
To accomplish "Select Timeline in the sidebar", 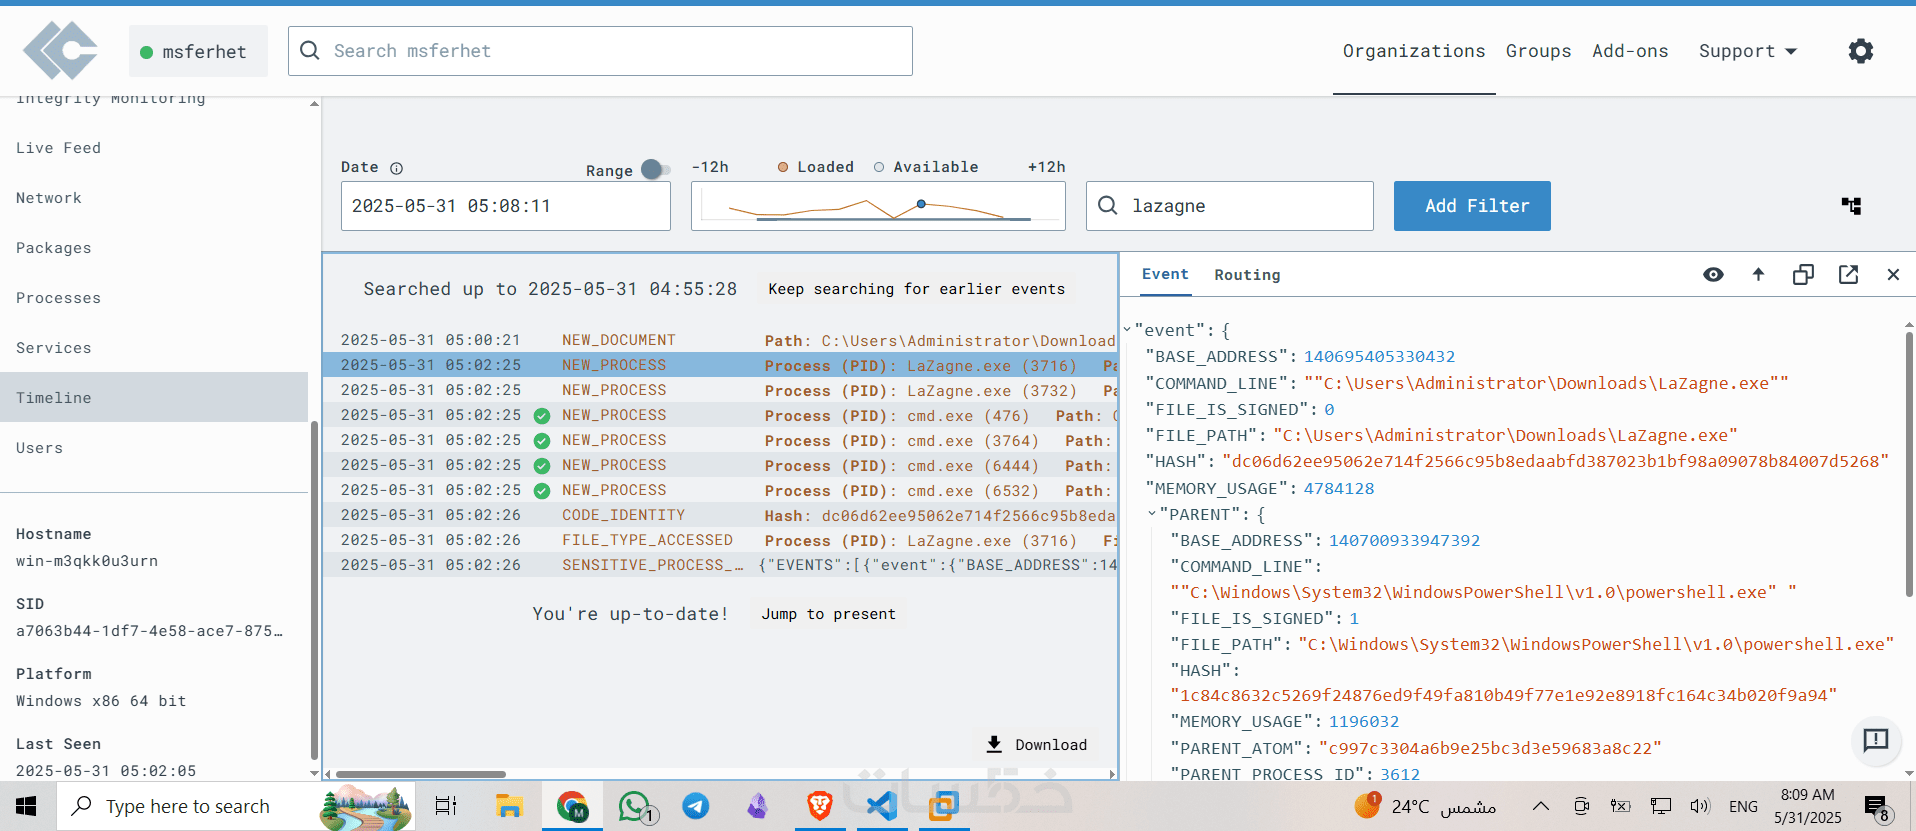I will (154, 398).
